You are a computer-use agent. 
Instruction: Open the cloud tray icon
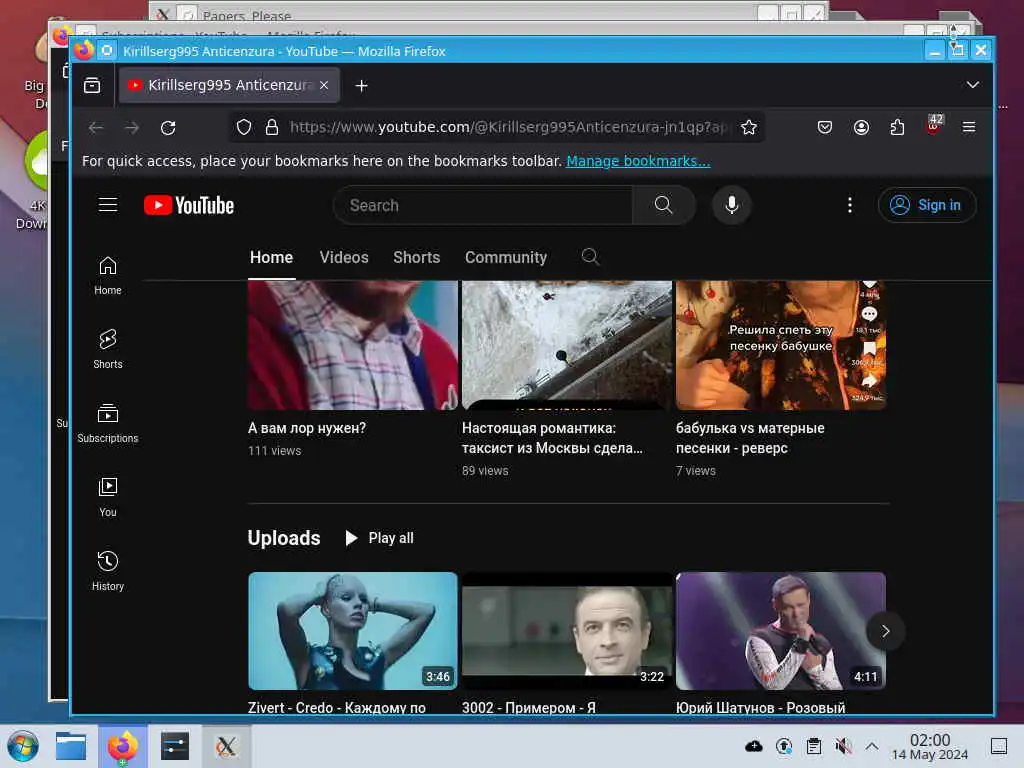tap(754, 746)
